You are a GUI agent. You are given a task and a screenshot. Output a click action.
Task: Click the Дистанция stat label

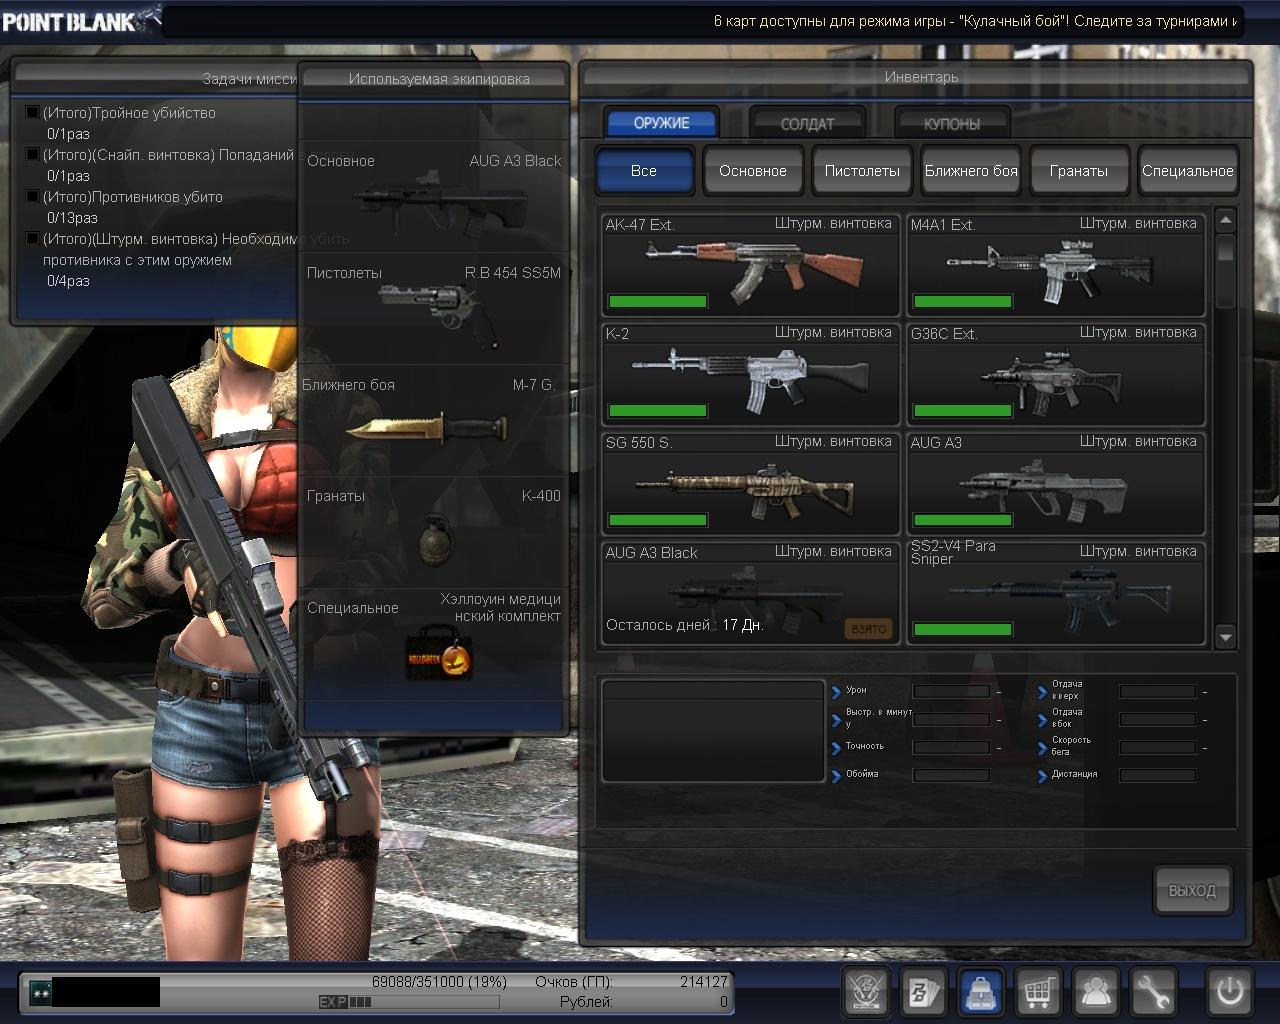[1075, 774]
